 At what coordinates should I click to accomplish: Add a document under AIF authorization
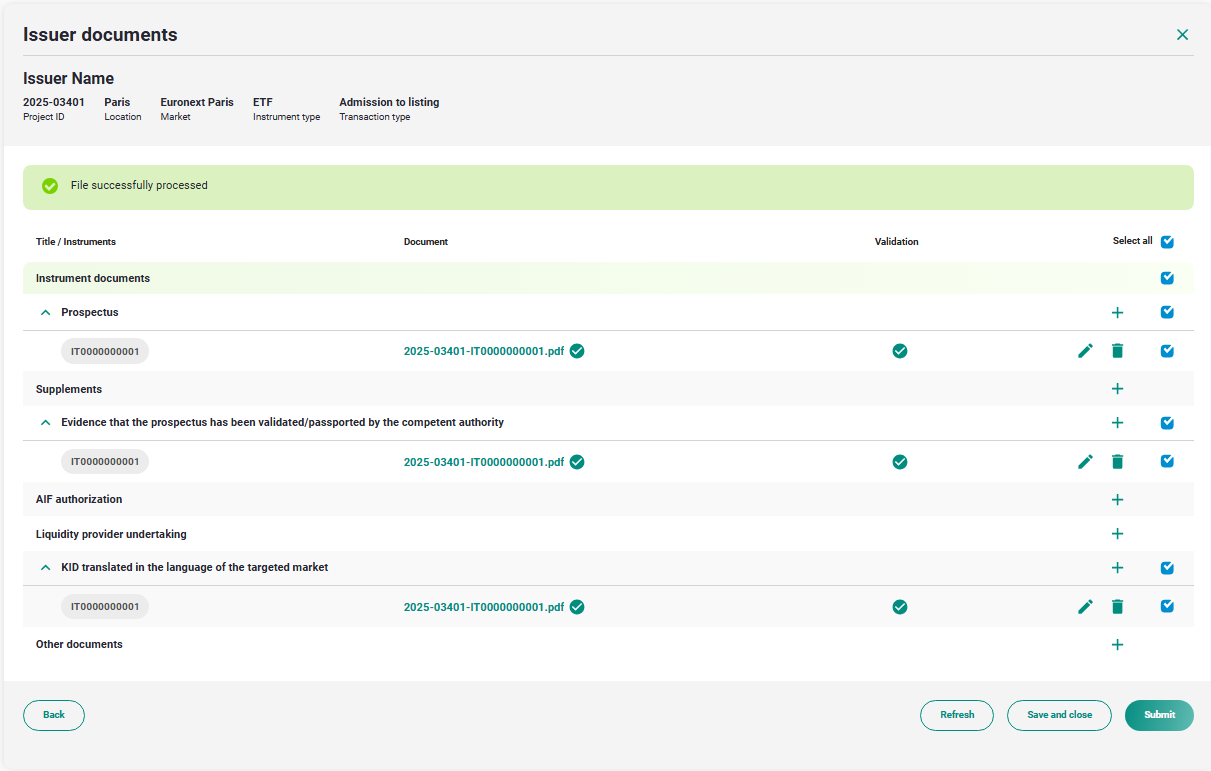(x=1117, y=500)
